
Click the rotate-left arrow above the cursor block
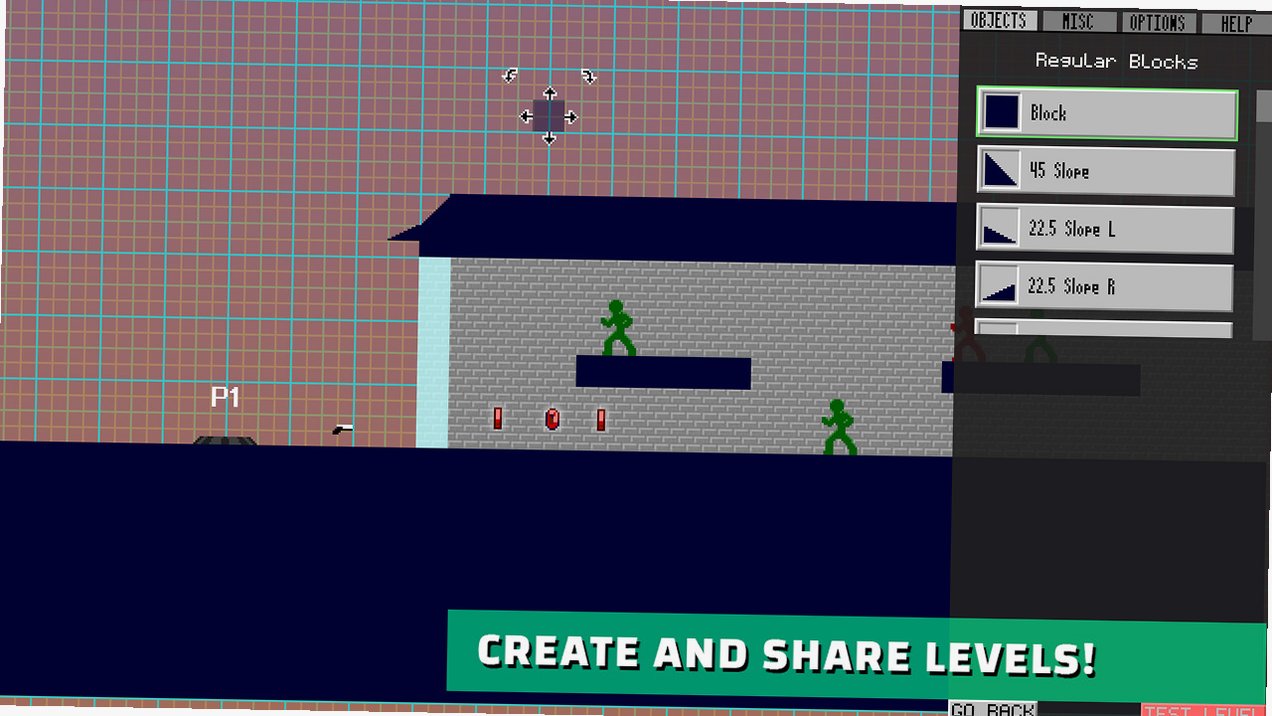tap(510, 75)
